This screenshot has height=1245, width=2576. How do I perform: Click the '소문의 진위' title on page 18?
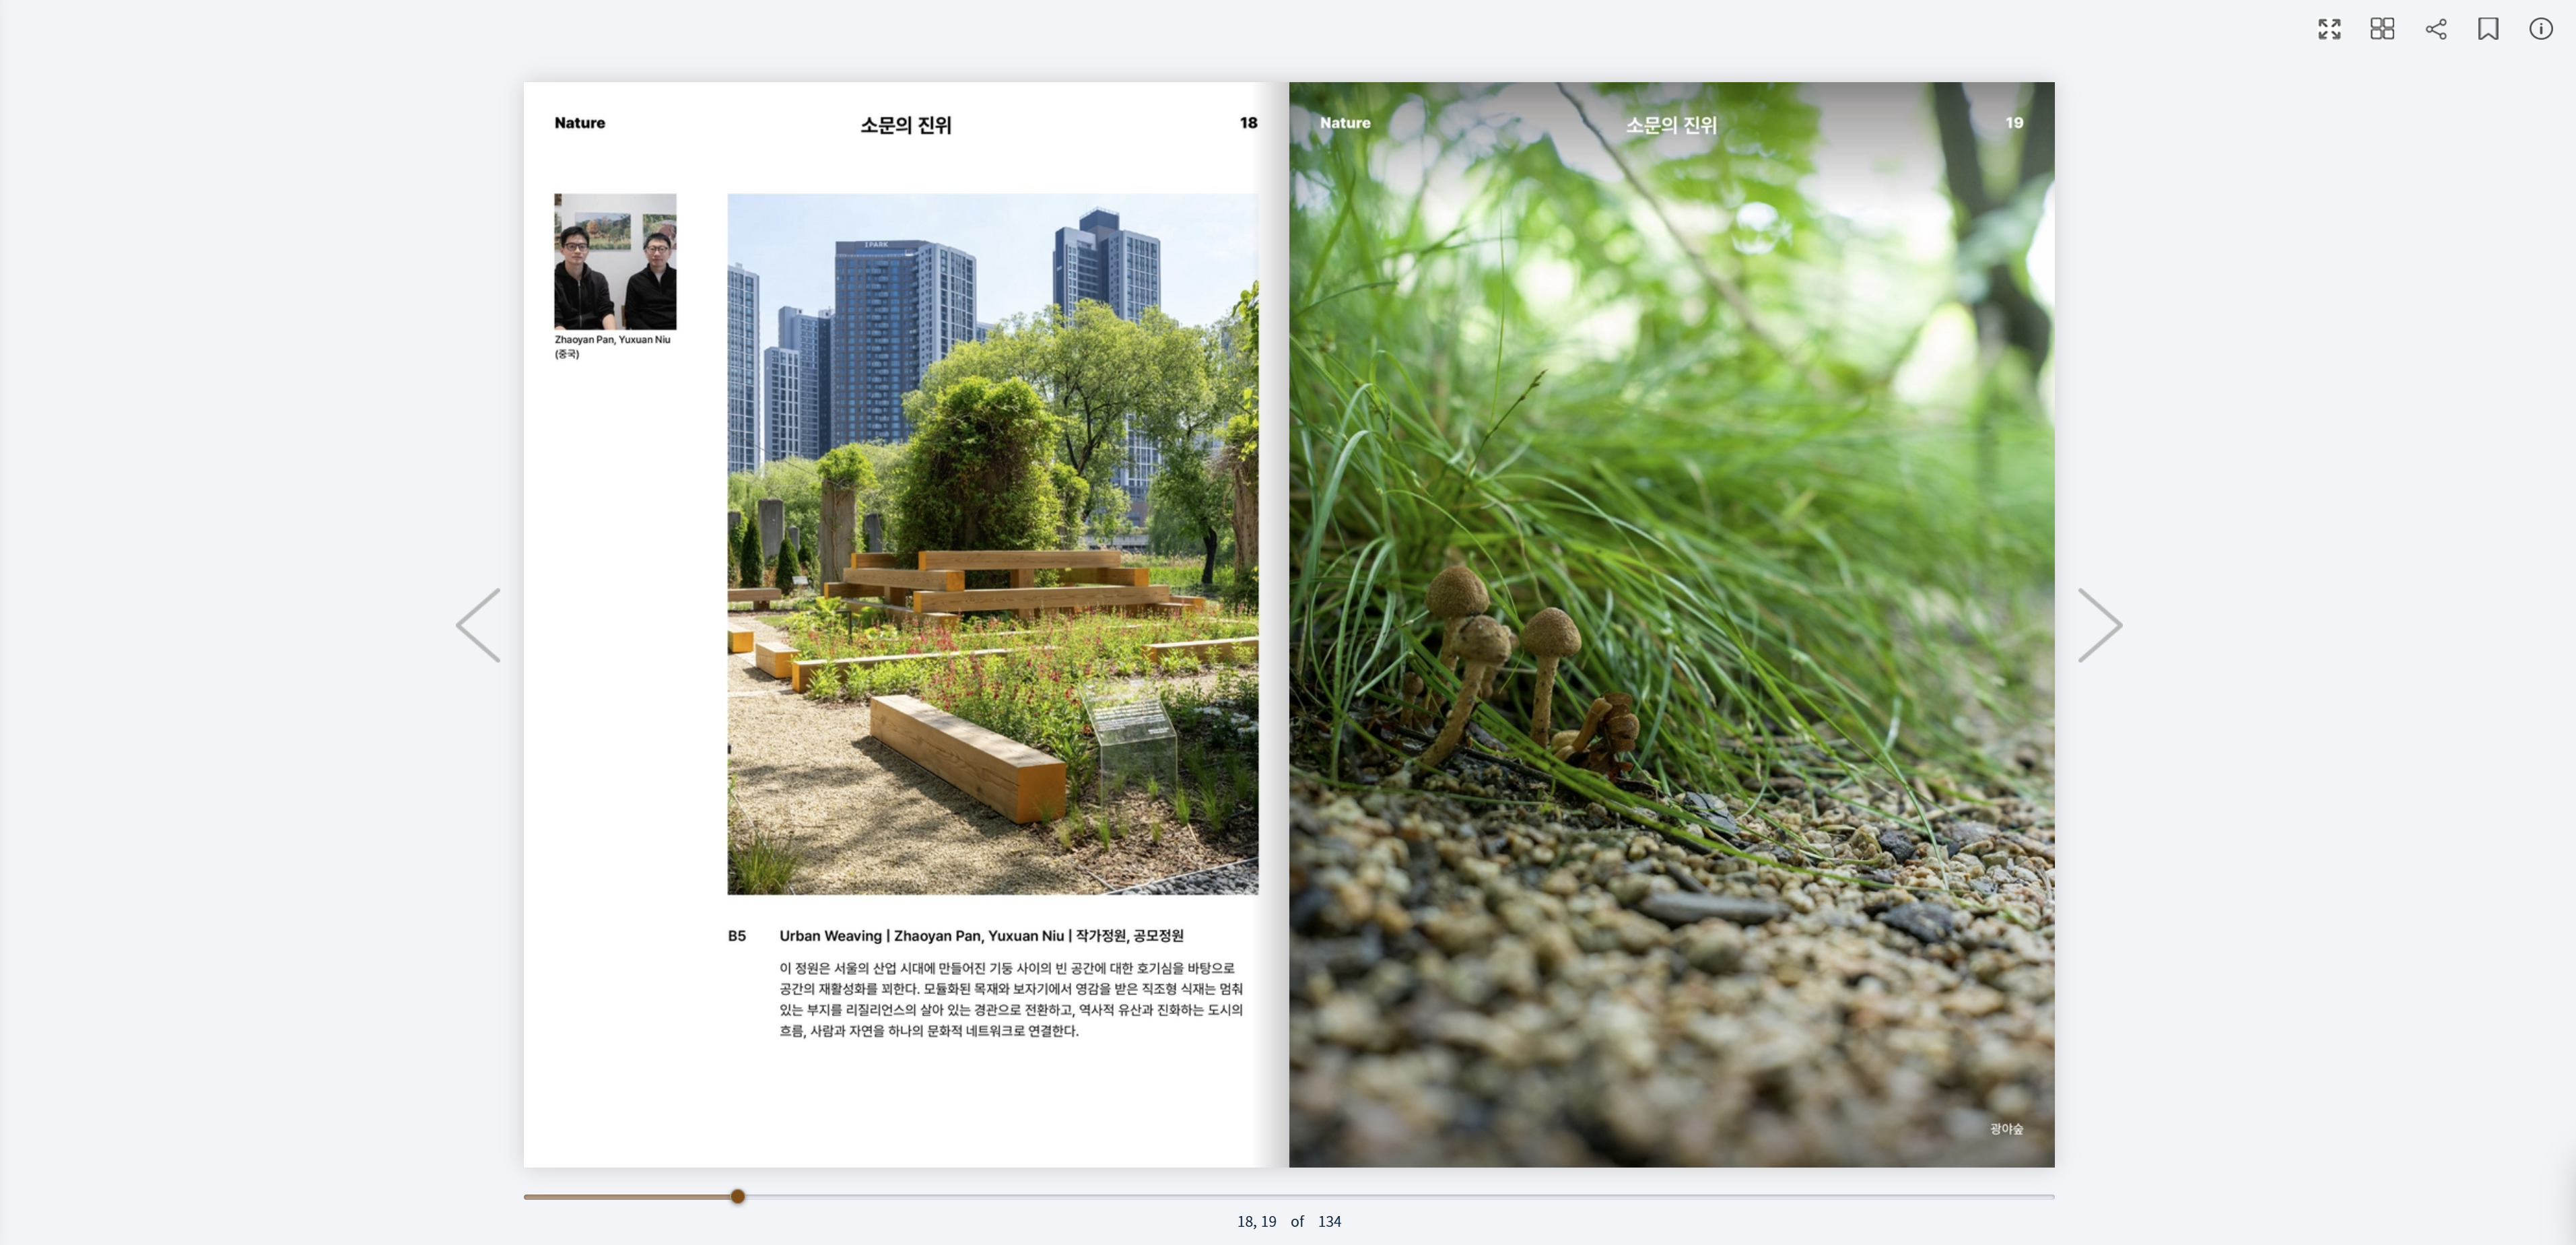(906, 125)
